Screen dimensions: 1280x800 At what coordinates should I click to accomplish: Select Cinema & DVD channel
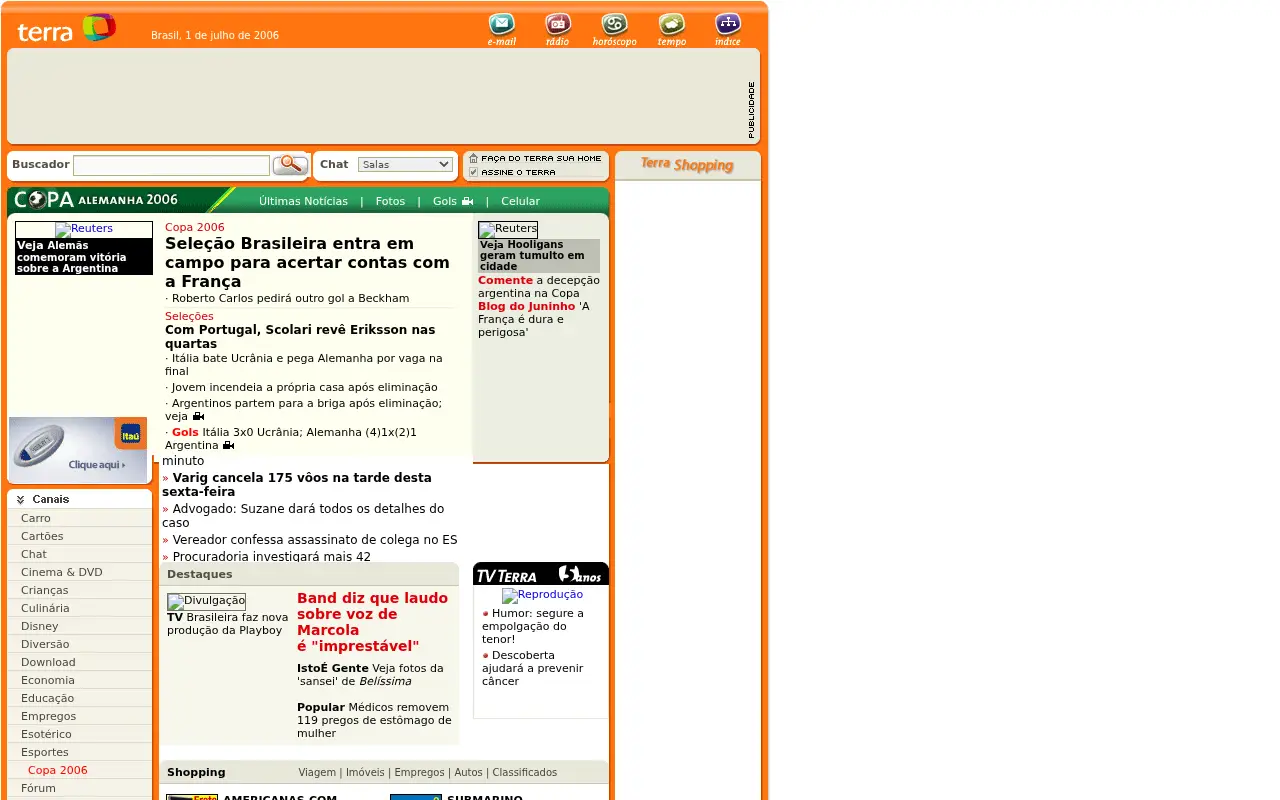coord(62,572)
